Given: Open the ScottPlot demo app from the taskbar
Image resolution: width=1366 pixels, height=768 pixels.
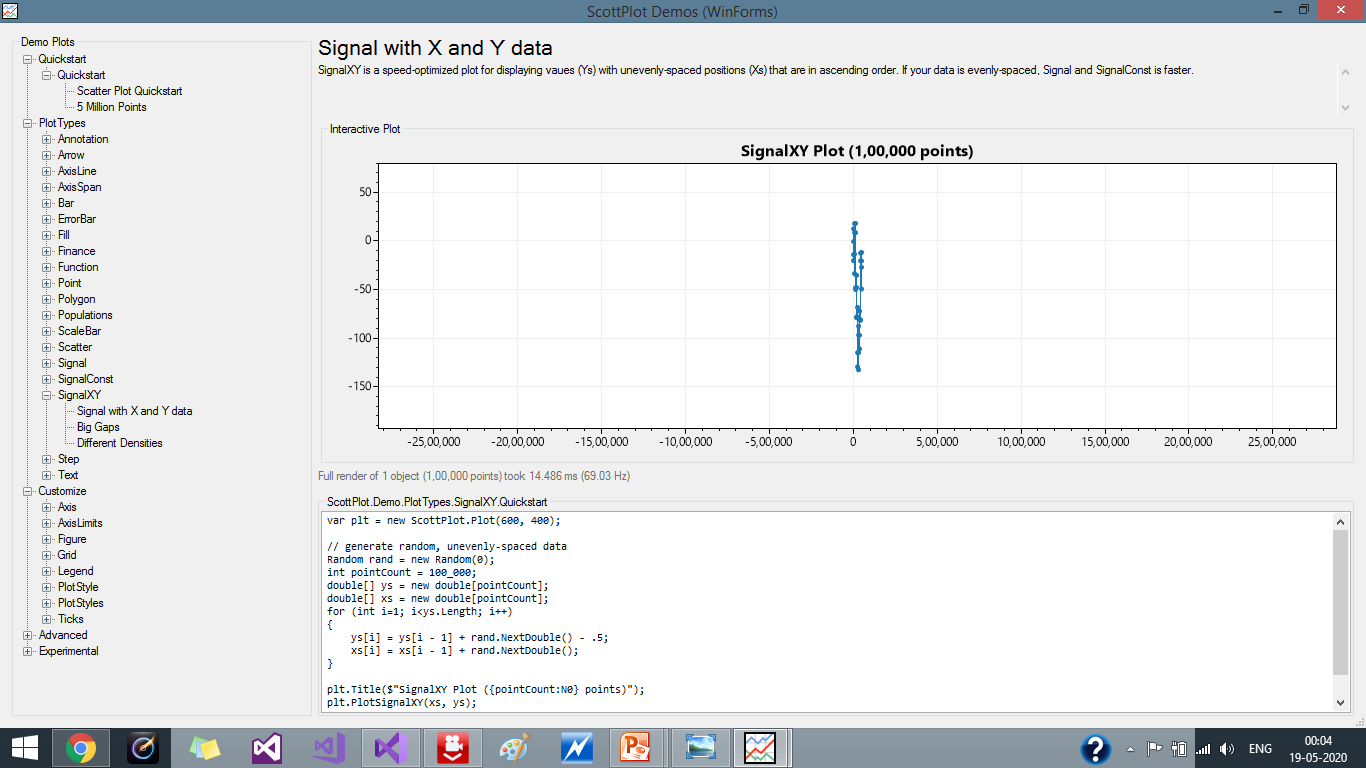Looking at the screenshot, I should pyautogui.click(x=759, y=747).
